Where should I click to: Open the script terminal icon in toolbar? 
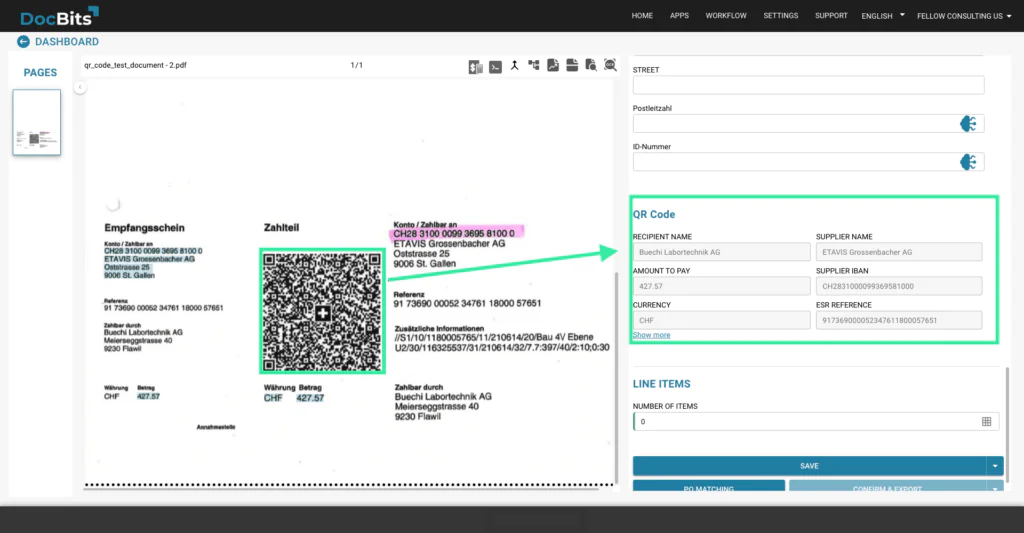(x=496, y=67)
